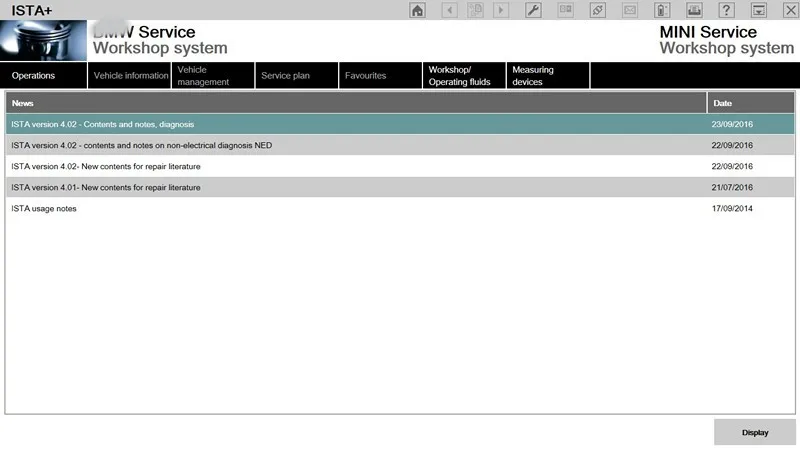
Task: Click the back arrow toolbar icon
Action: 449,10
